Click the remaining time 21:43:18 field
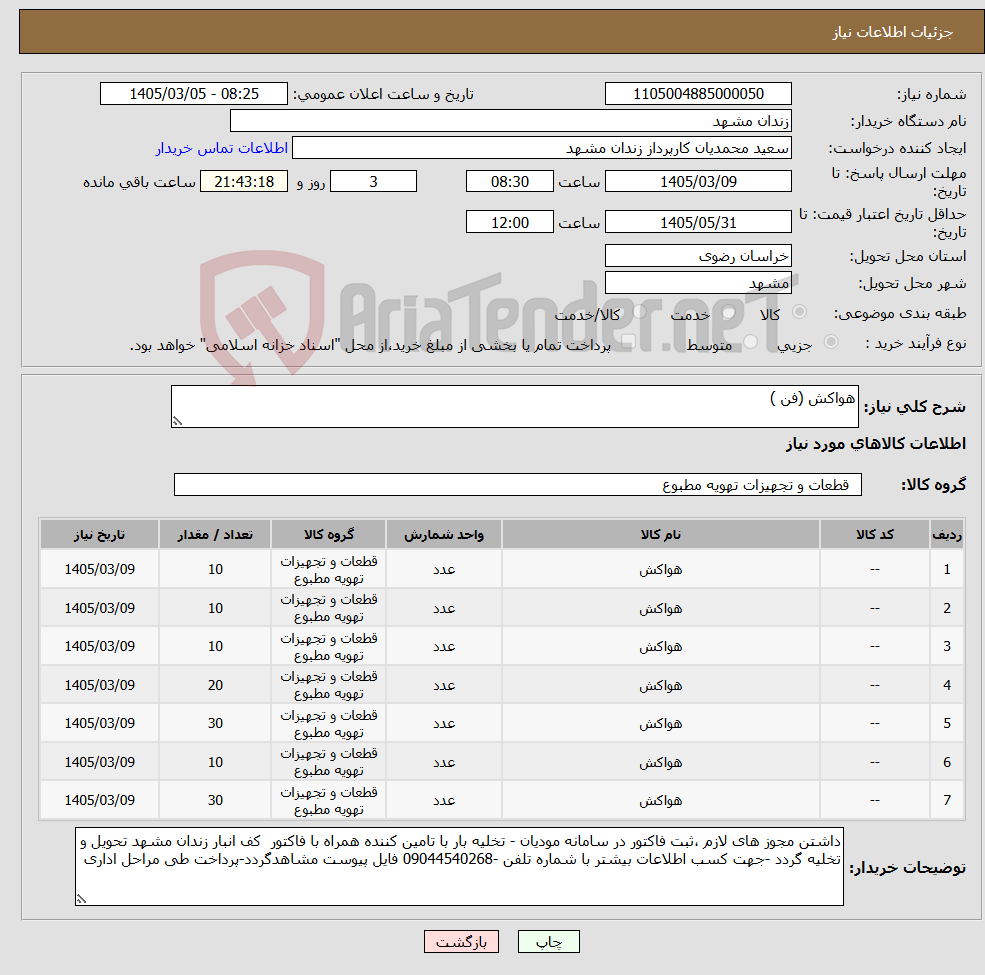Screen dimensions: 985x975 [x=244, y=182]
